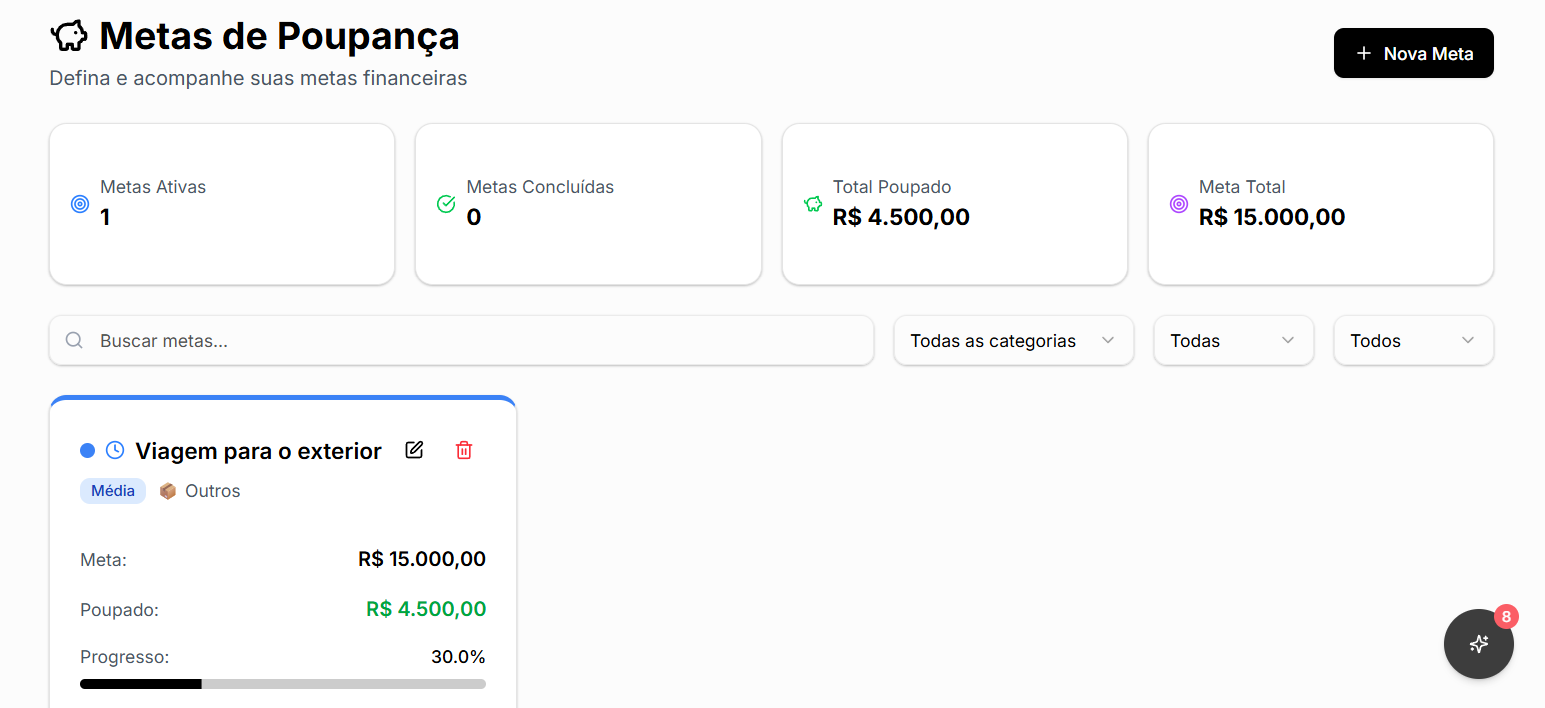Click the goal progress bar at 30%
Viewport: 1545px width, 708px height.
click(283, 684)
